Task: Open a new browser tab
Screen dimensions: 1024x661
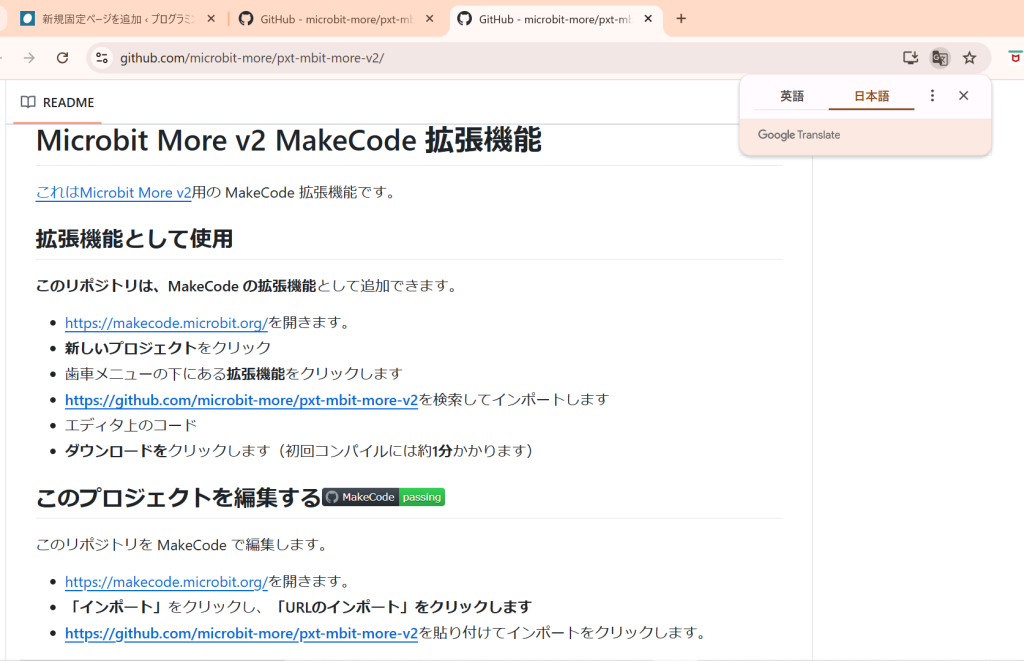Action: (x=681, y=18)
